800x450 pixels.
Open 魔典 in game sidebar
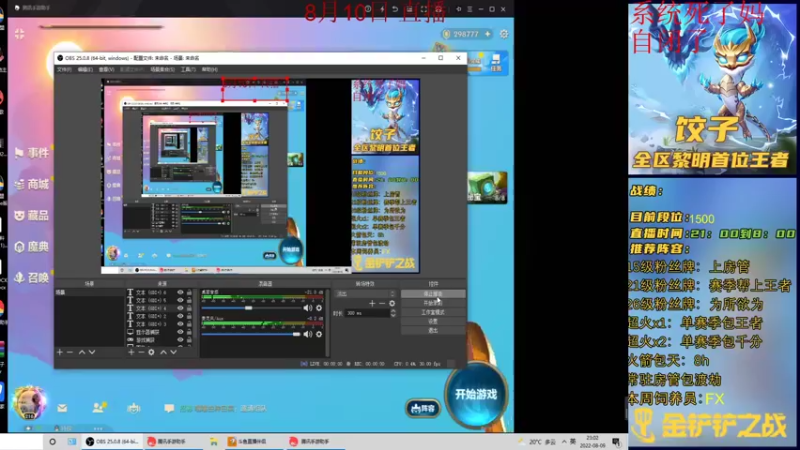[32, 247]
